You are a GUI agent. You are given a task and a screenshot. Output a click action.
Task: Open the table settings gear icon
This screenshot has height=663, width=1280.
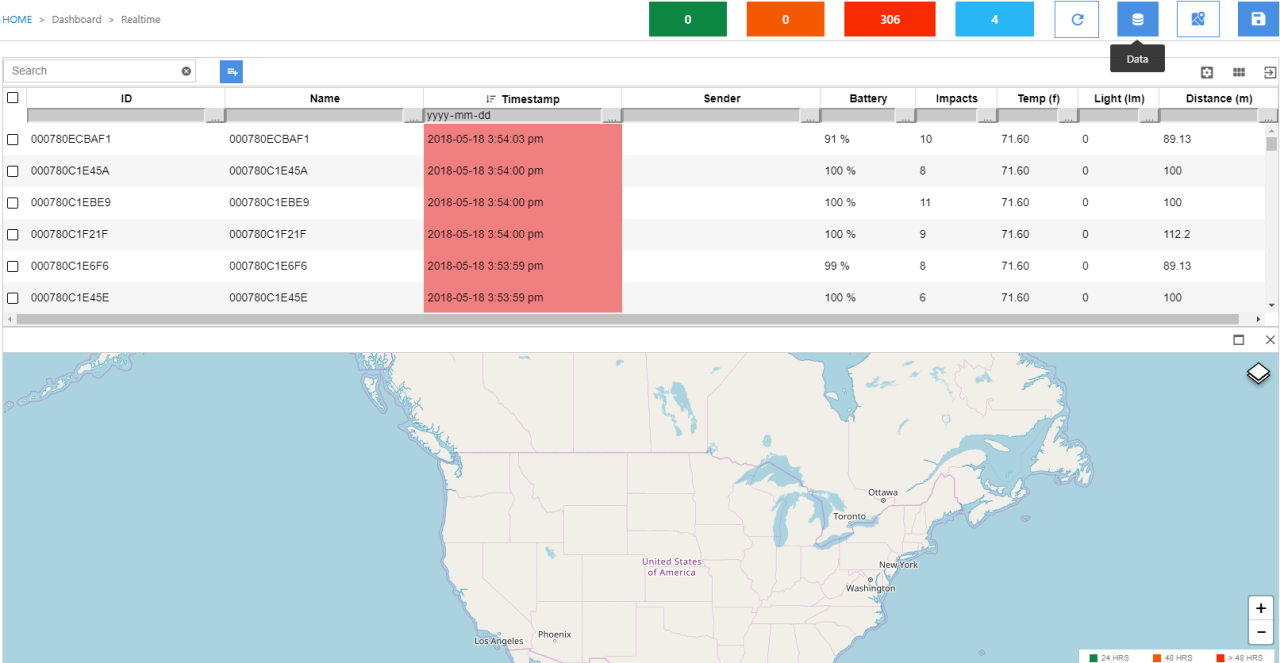[1207, 72]
